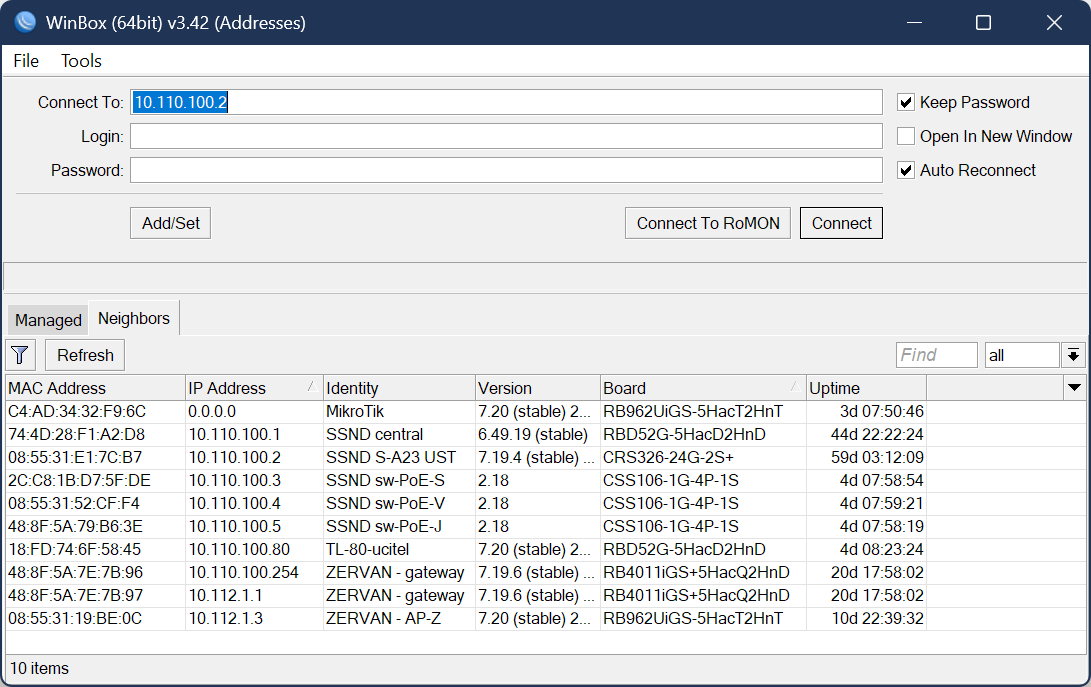The image size is (1091, 687).
Task: Toggle the Keep Password checkbox
Action: click(906, 102)
